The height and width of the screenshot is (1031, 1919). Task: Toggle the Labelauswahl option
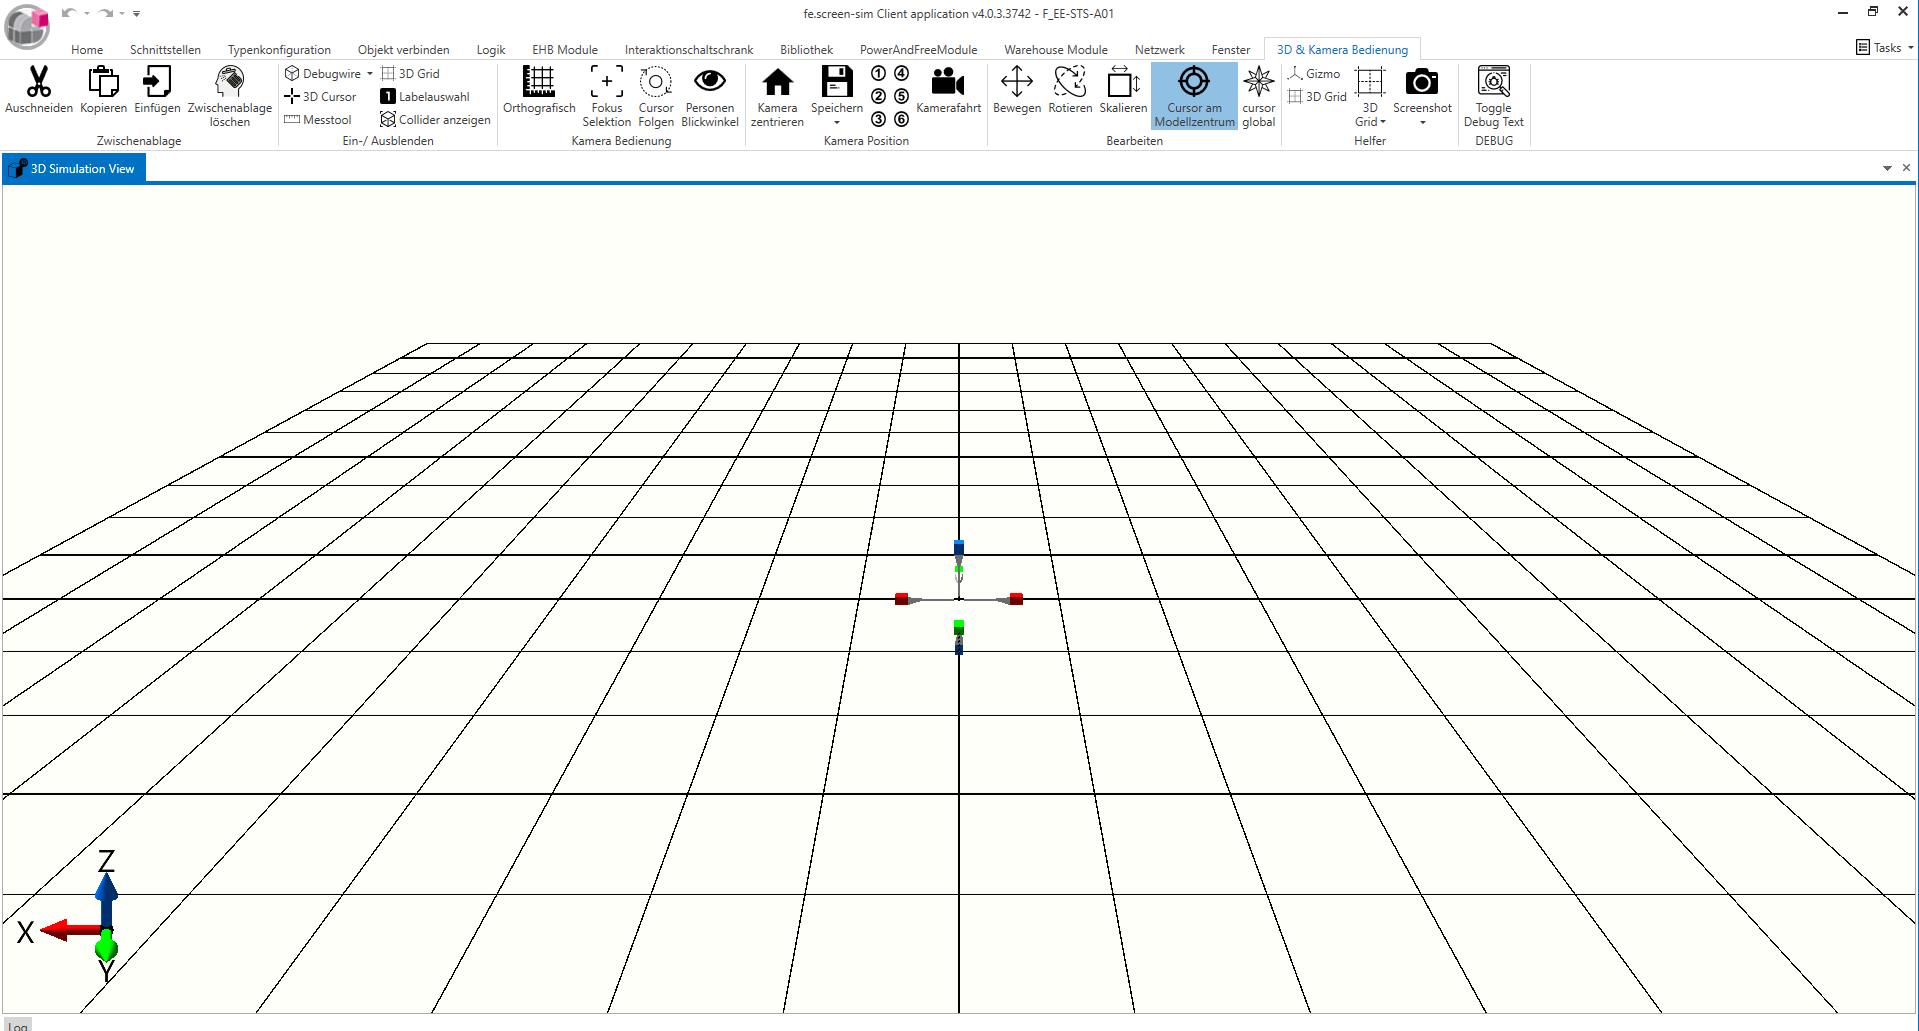click(425, 96)
